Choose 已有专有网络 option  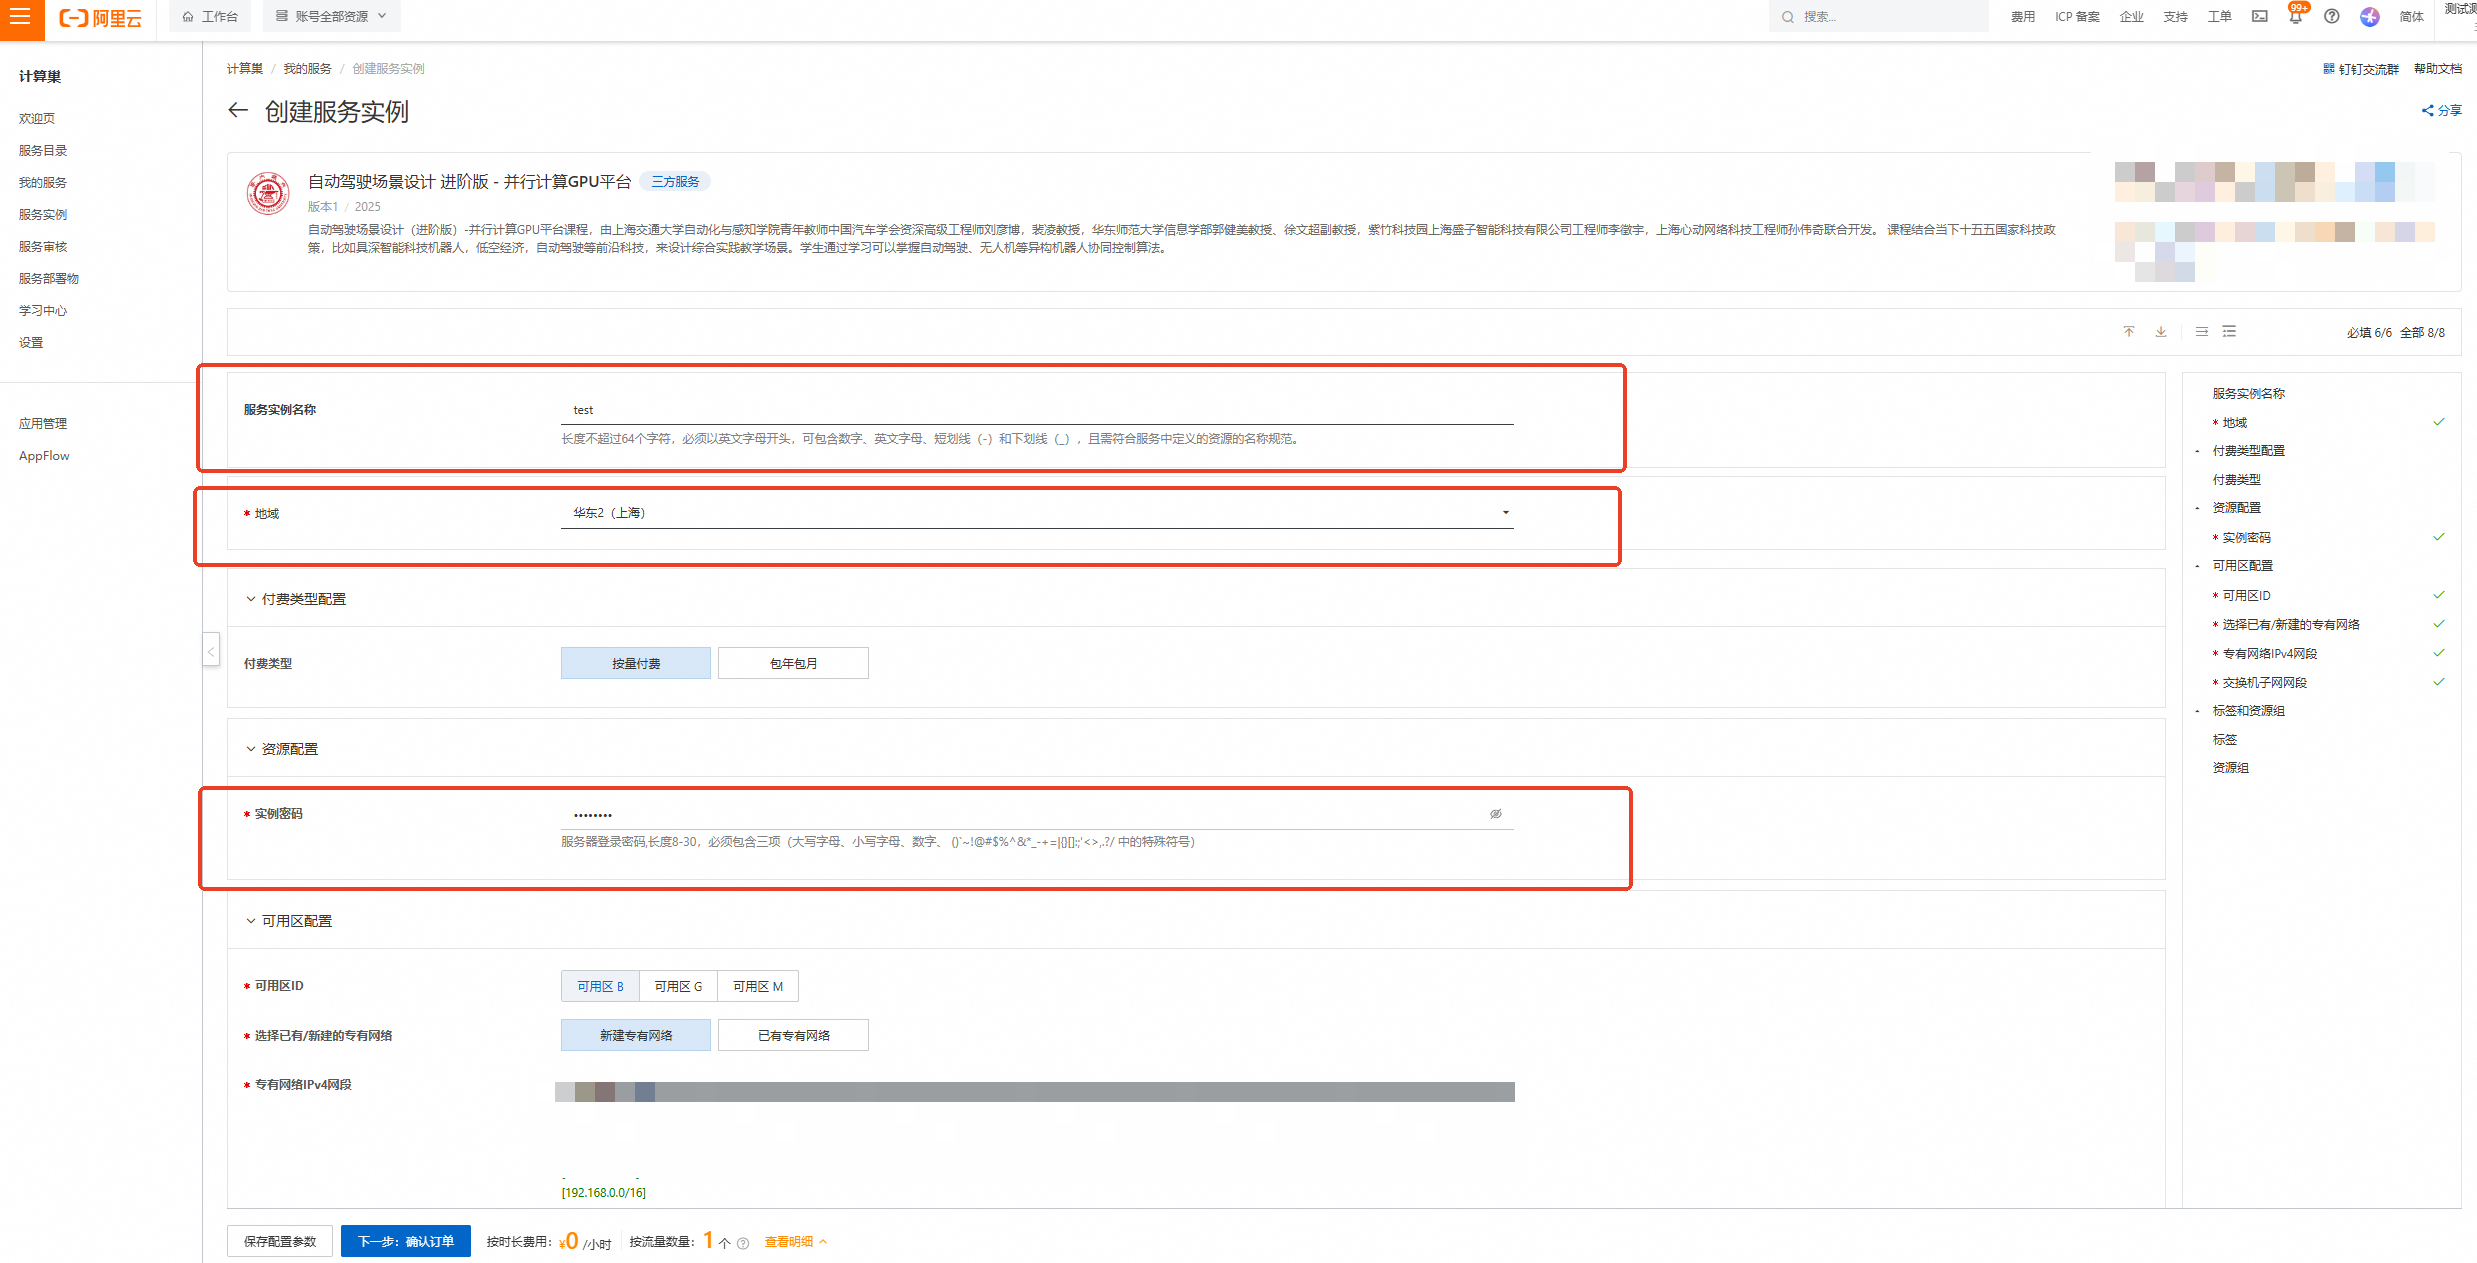(x=793, y=1035)
